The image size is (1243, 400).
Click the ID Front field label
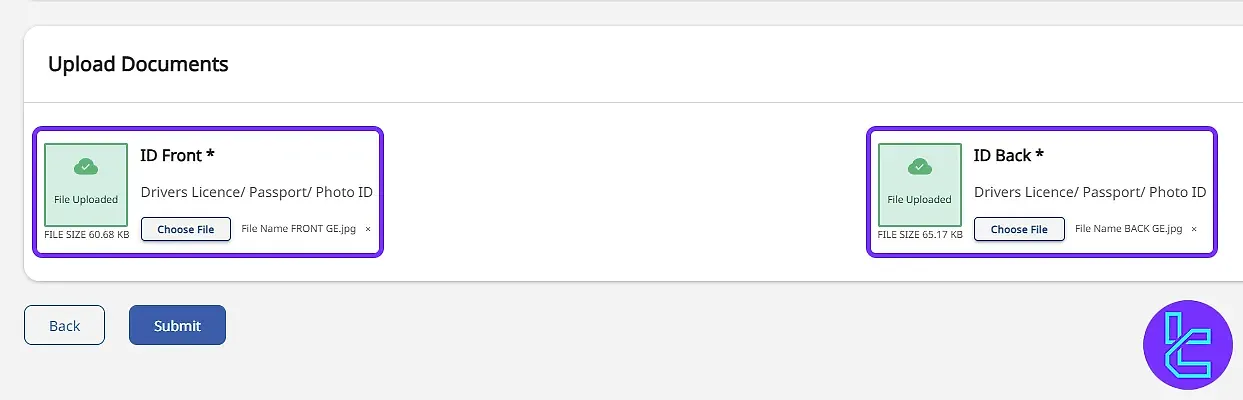tap(177, 155)
